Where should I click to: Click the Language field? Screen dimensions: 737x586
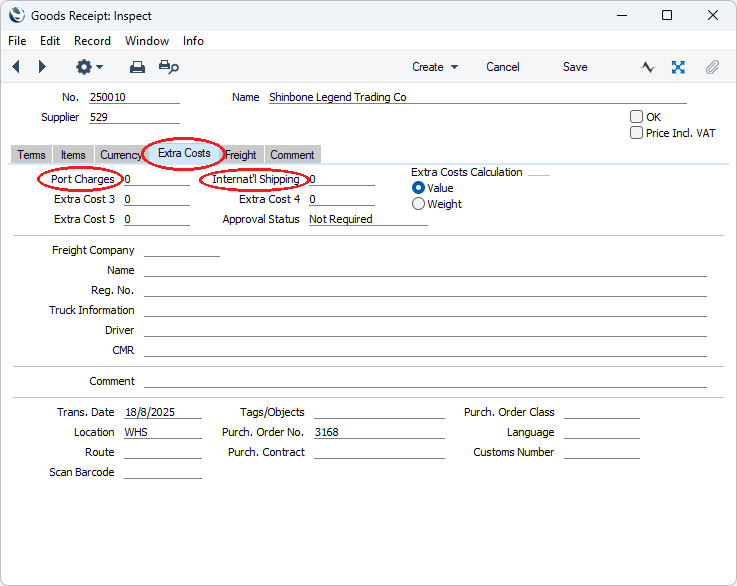602,432
